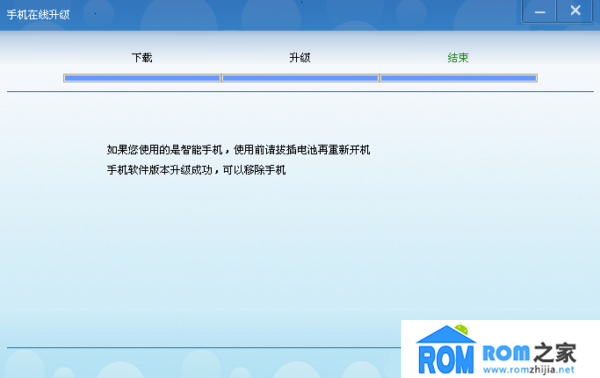
Task: Select the 升级 step label
Action: pyautogui.click(x=300, y=58)
